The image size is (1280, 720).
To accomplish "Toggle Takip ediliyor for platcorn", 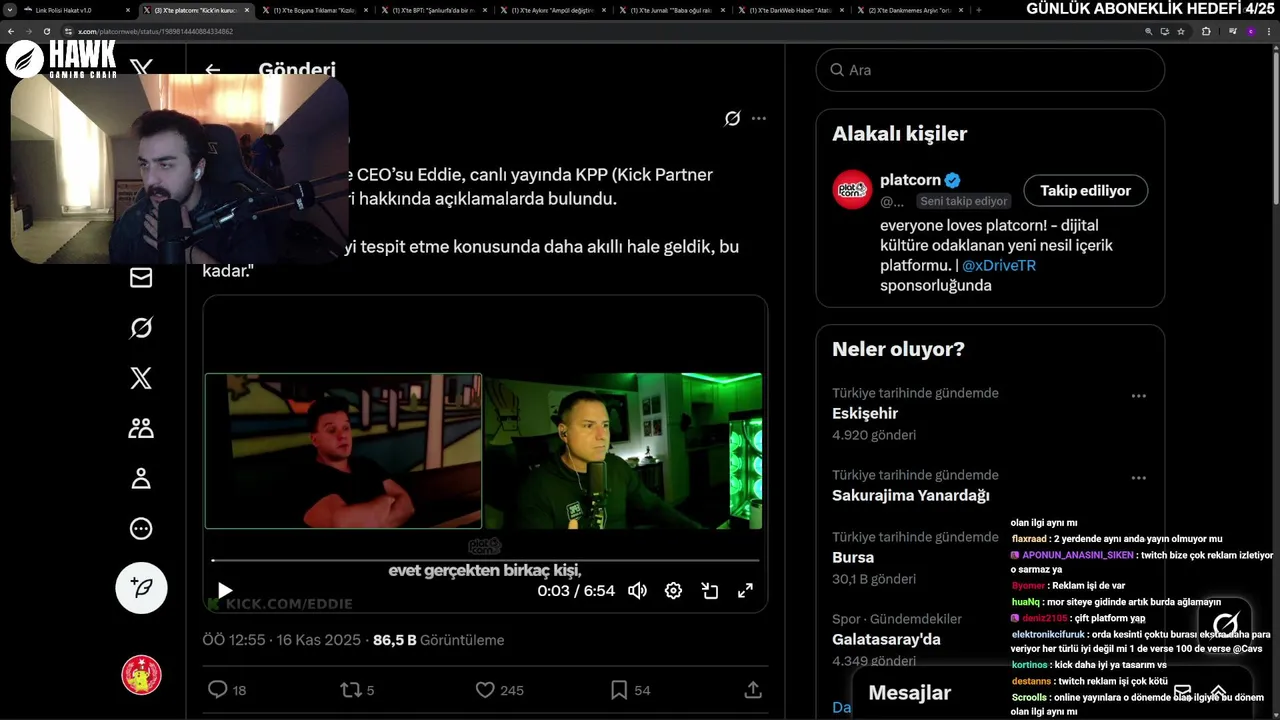I will (1085, 190).
